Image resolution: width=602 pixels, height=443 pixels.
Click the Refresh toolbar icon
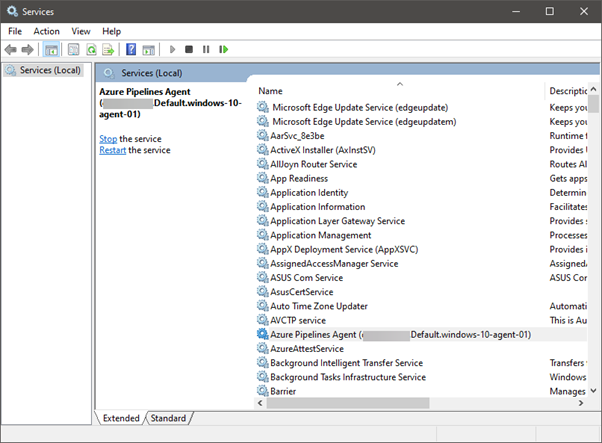pos(91,50)
